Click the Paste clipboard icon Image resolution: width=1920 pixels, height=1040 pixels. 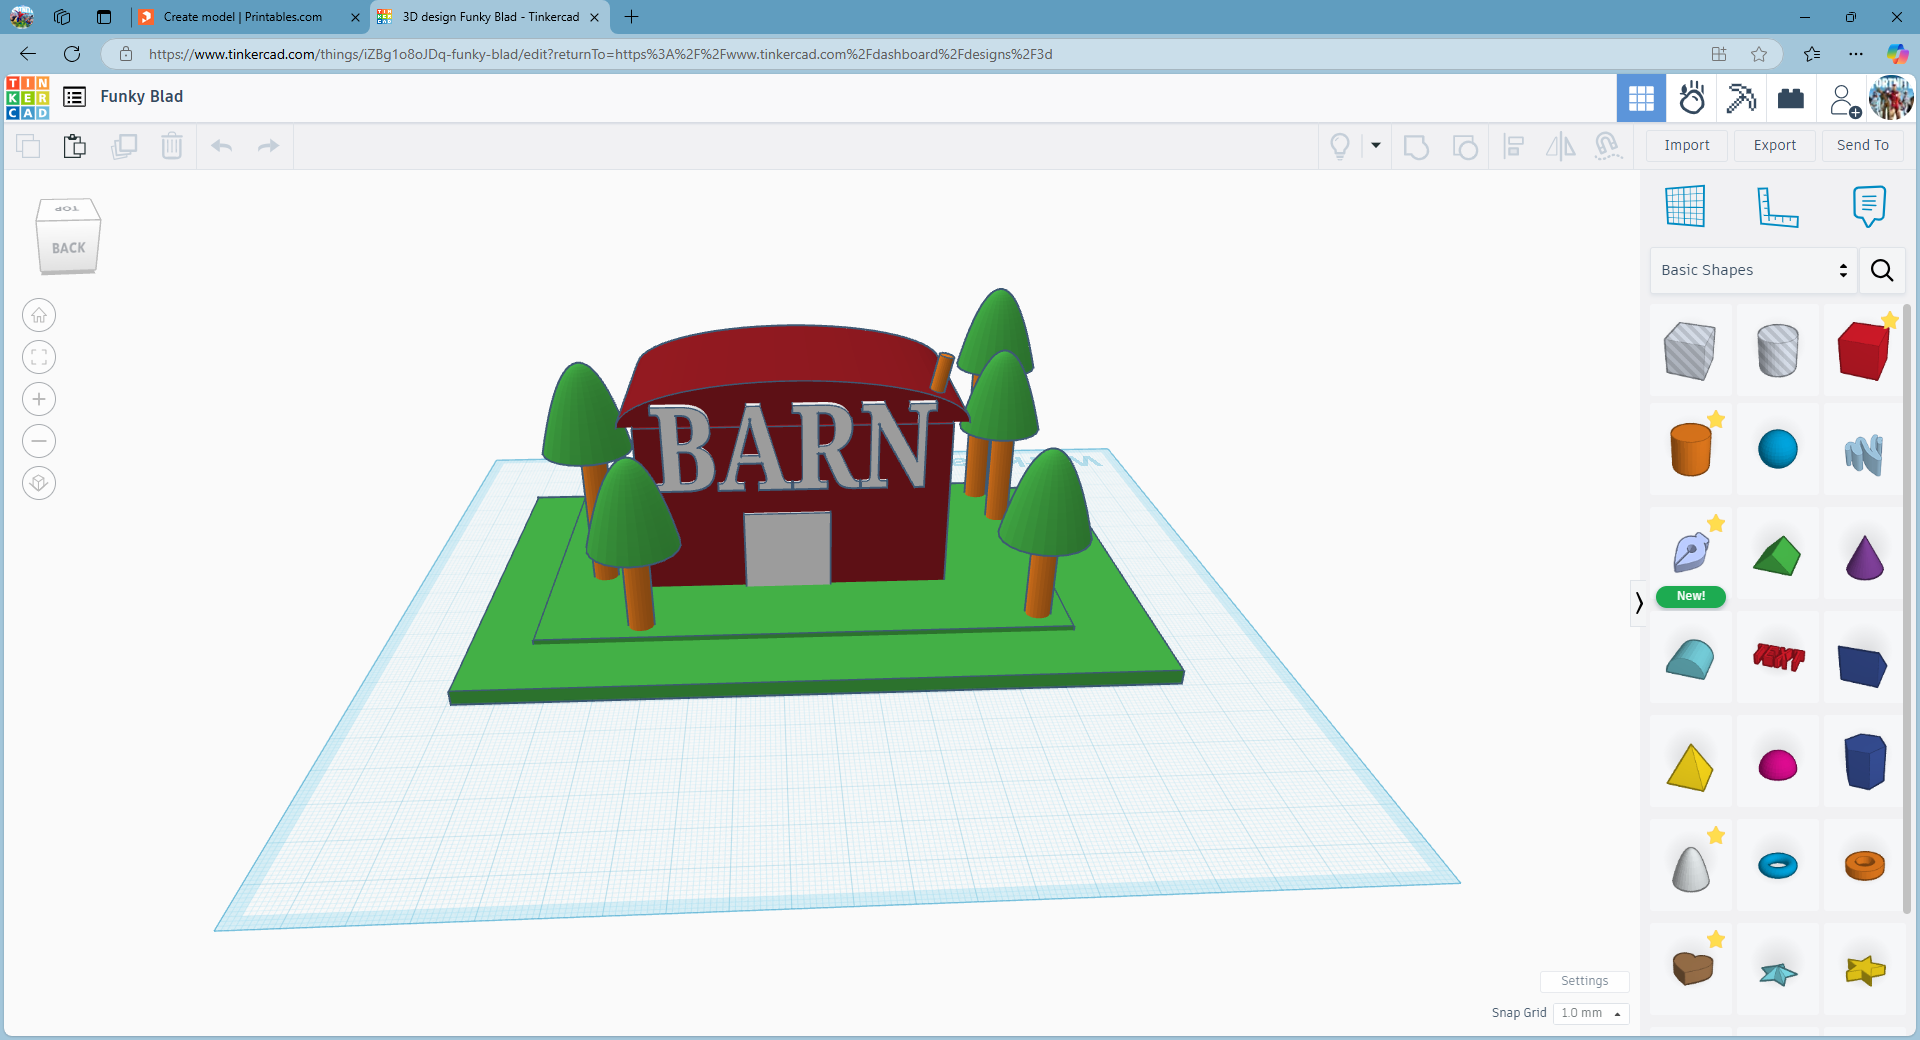pos(75,146)
